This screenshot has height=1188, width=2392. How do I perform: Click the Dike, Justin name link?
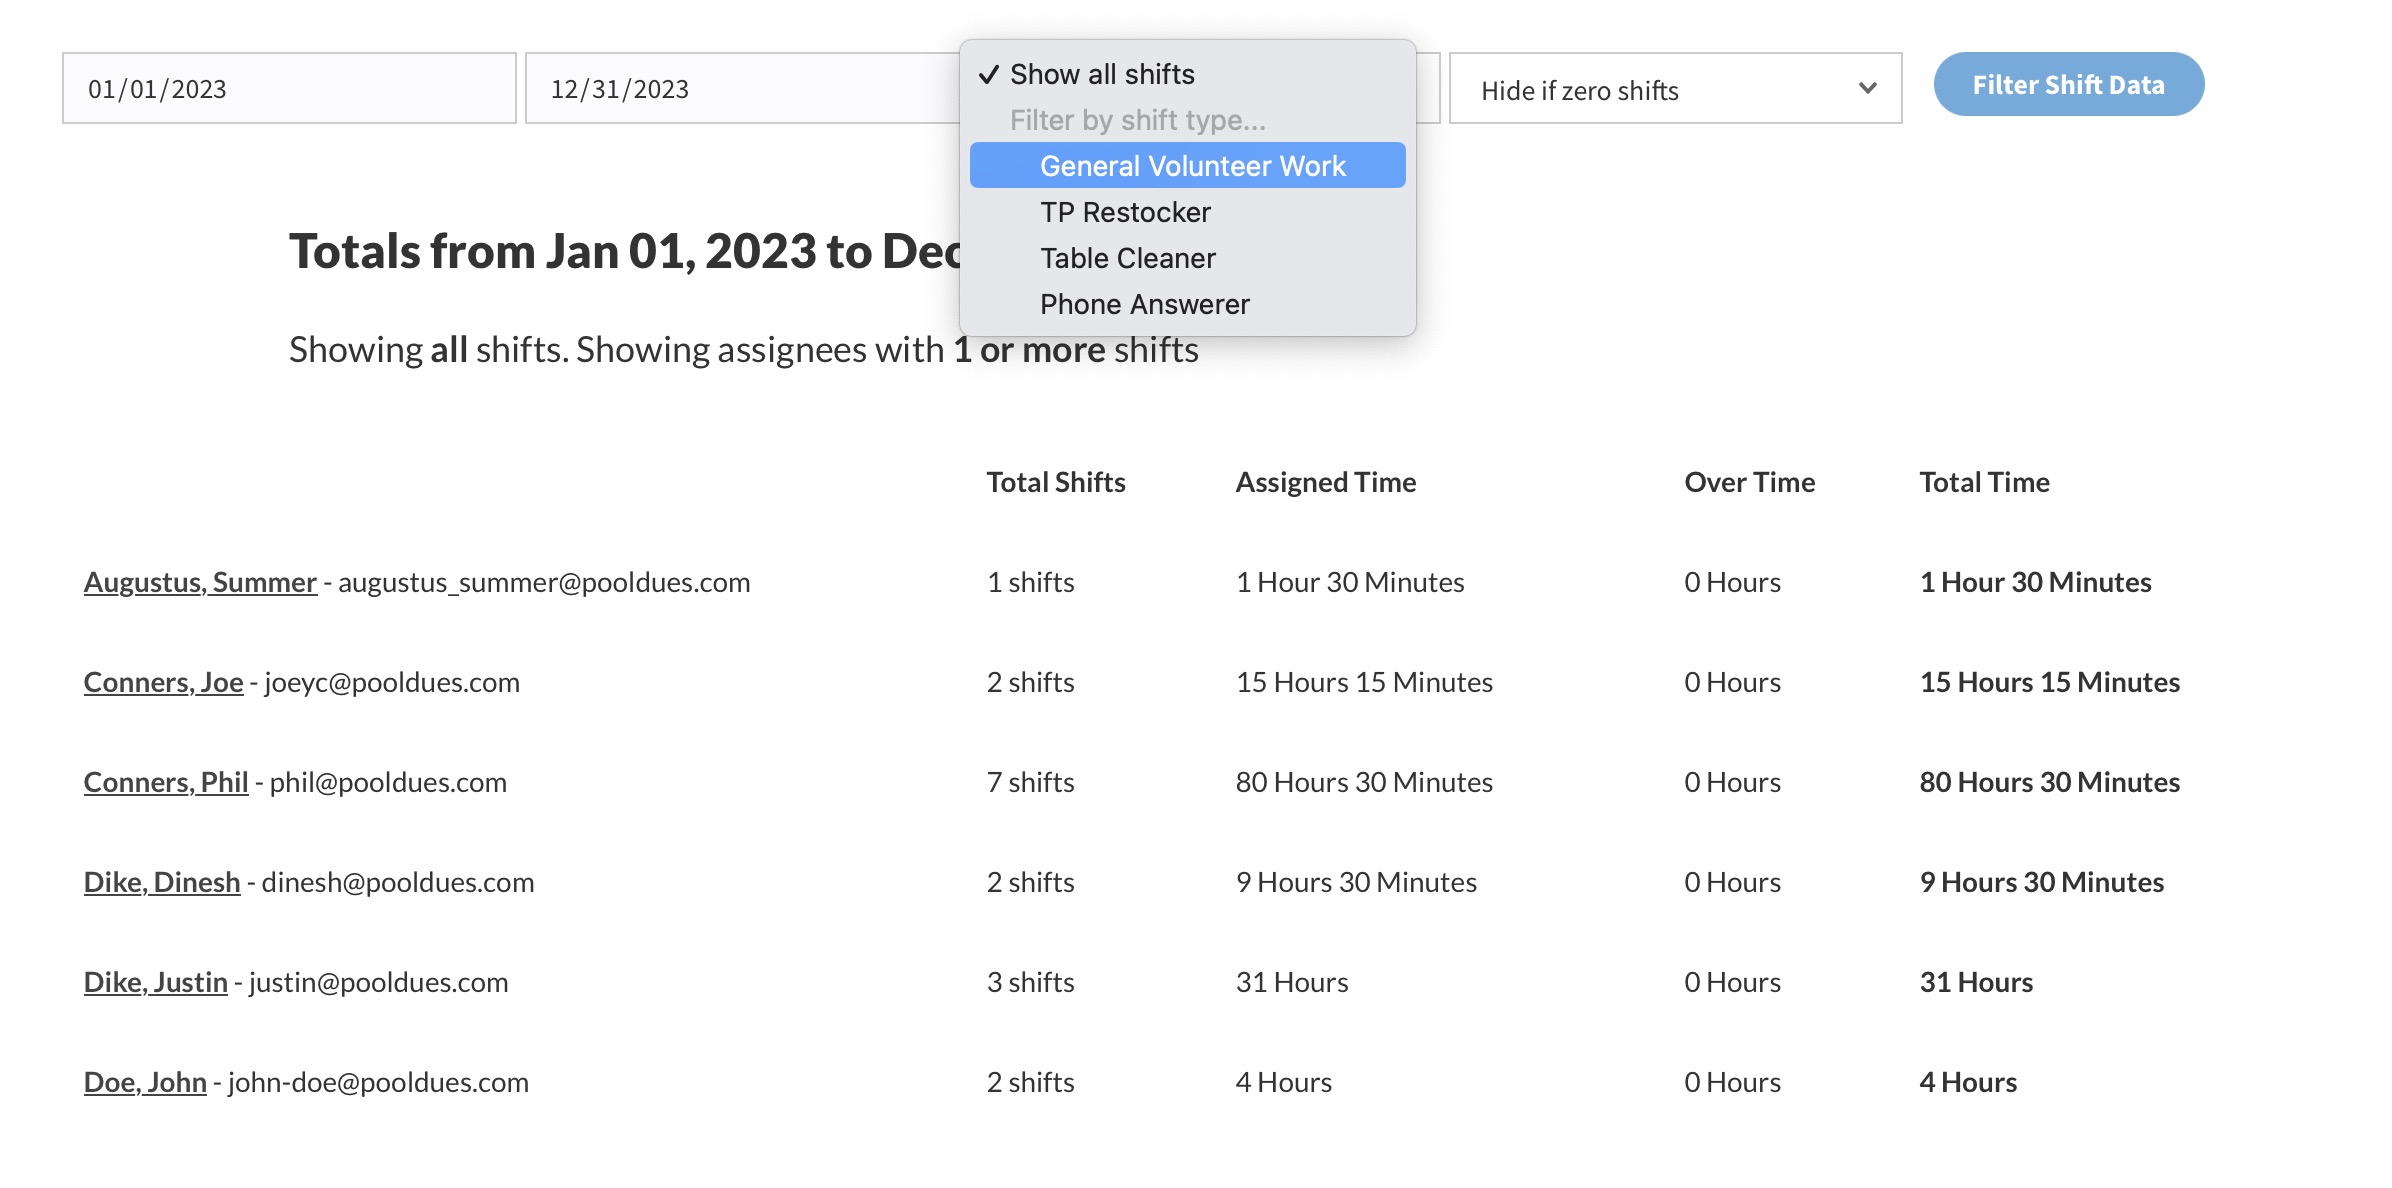(x=156, y=982)
